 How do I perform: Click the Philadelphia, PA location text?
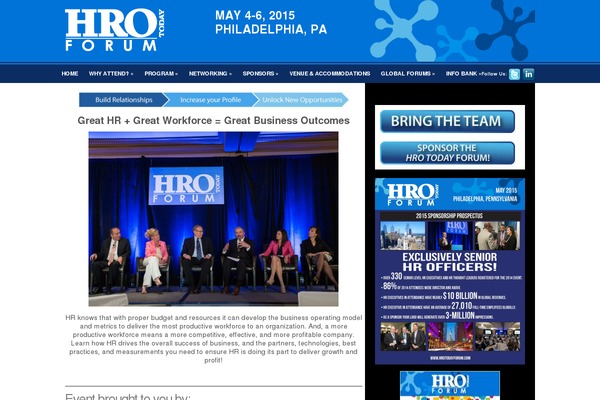pyautogui.click(x=271, y=29)
